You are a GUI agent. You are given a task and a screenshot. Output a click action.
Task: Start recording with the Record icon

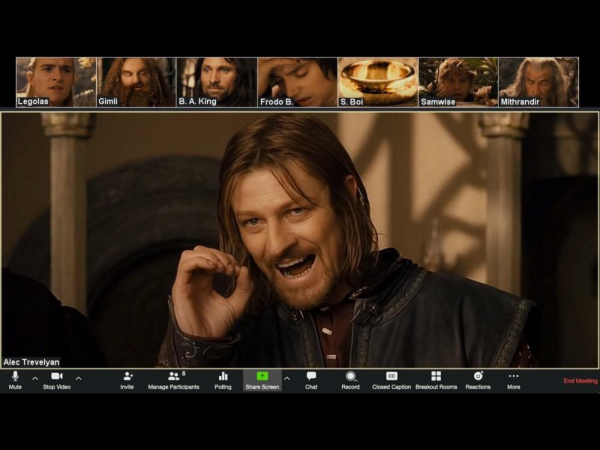point(350,379)
